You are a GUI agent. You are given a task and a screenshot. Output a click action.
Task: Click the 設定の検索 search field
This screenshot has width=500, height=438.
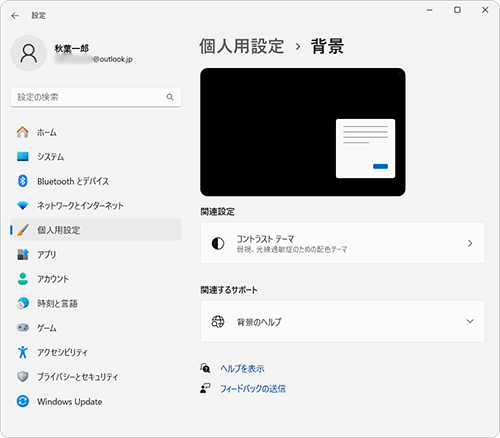pos(96,97)
